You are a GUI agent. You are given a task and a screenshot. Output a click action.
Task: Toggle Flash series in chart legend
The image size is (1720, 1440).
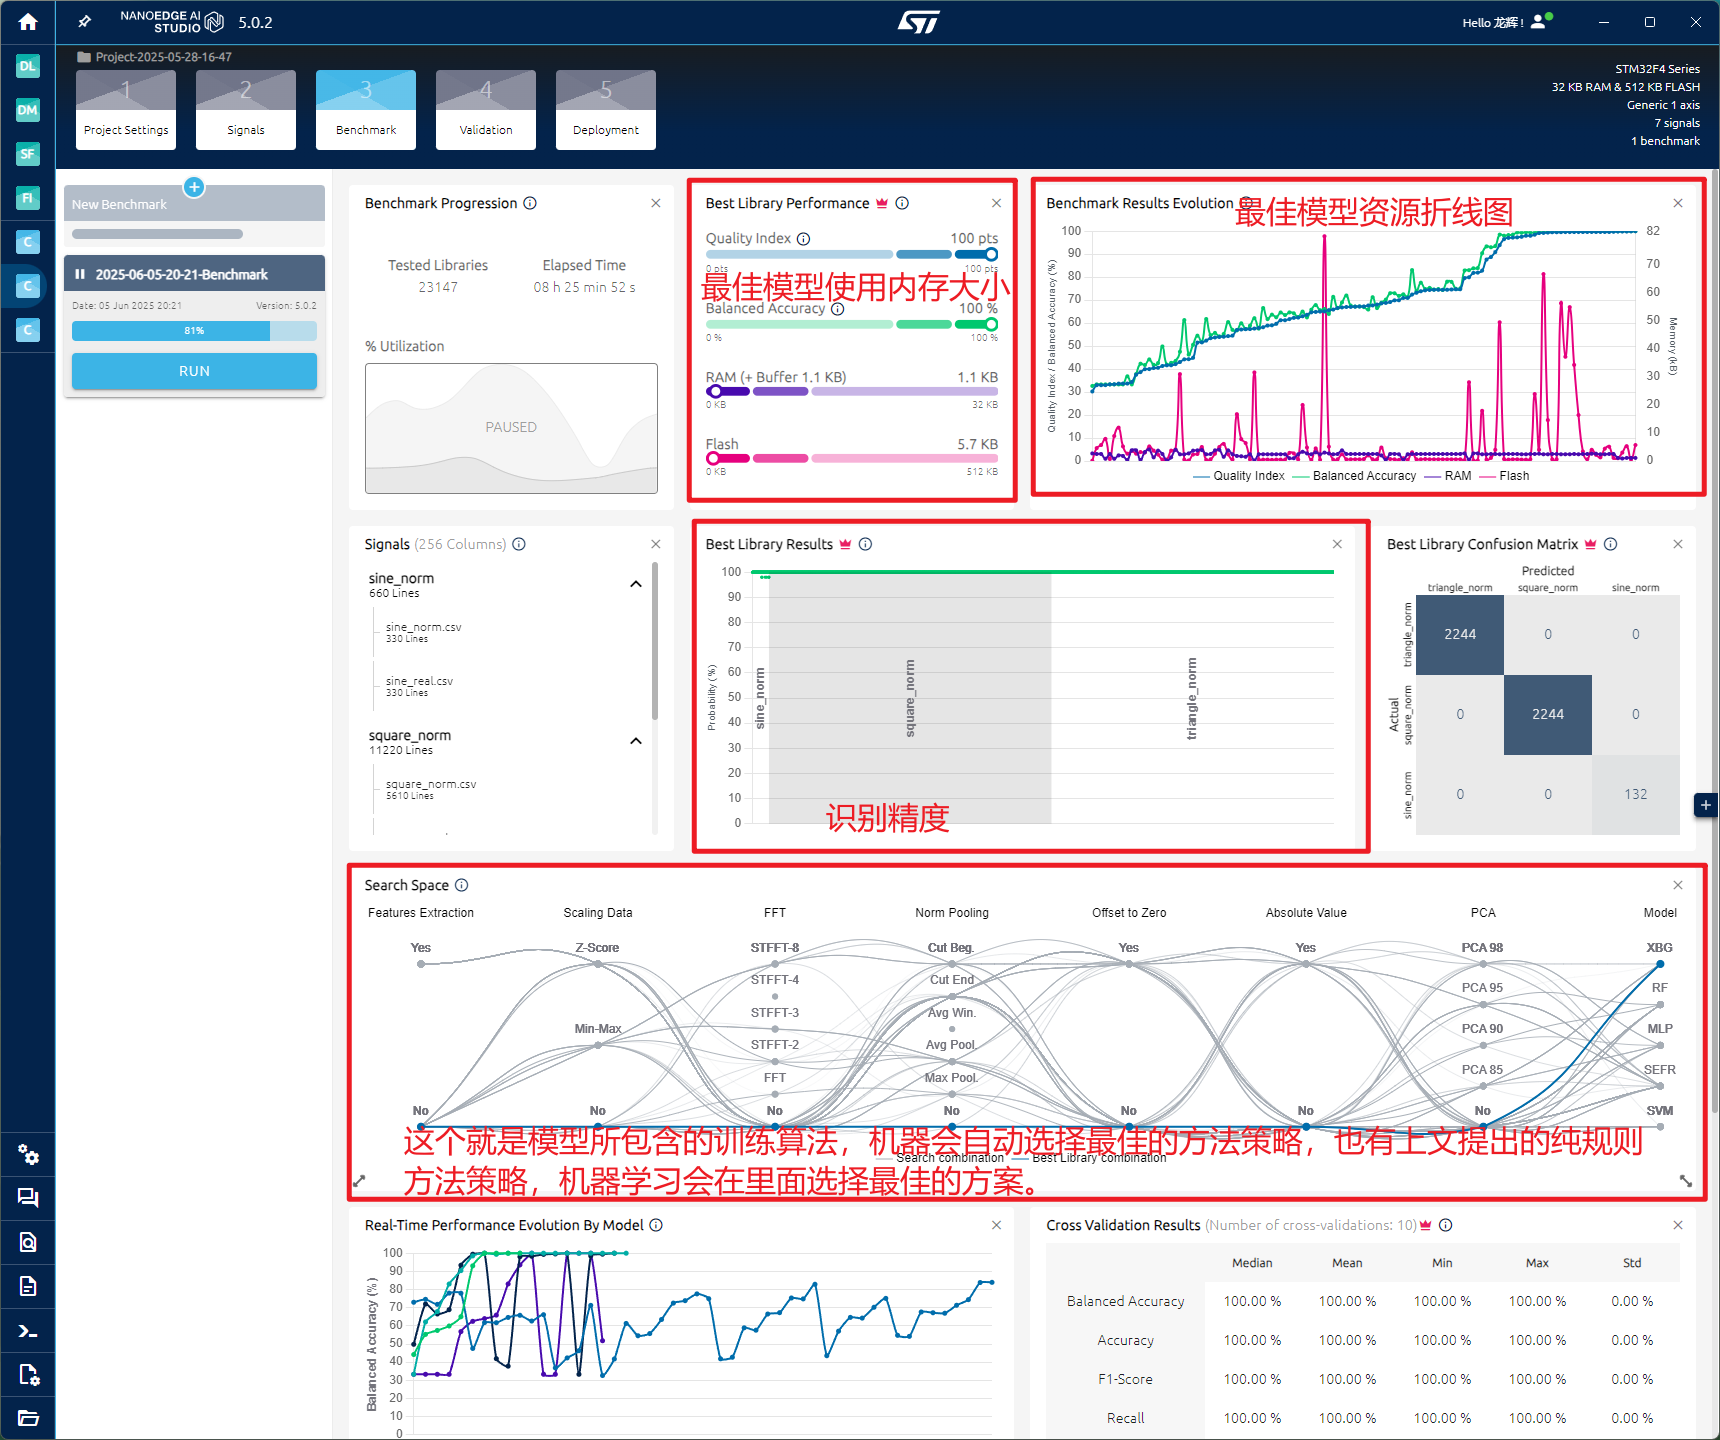tap(1504, 476)
